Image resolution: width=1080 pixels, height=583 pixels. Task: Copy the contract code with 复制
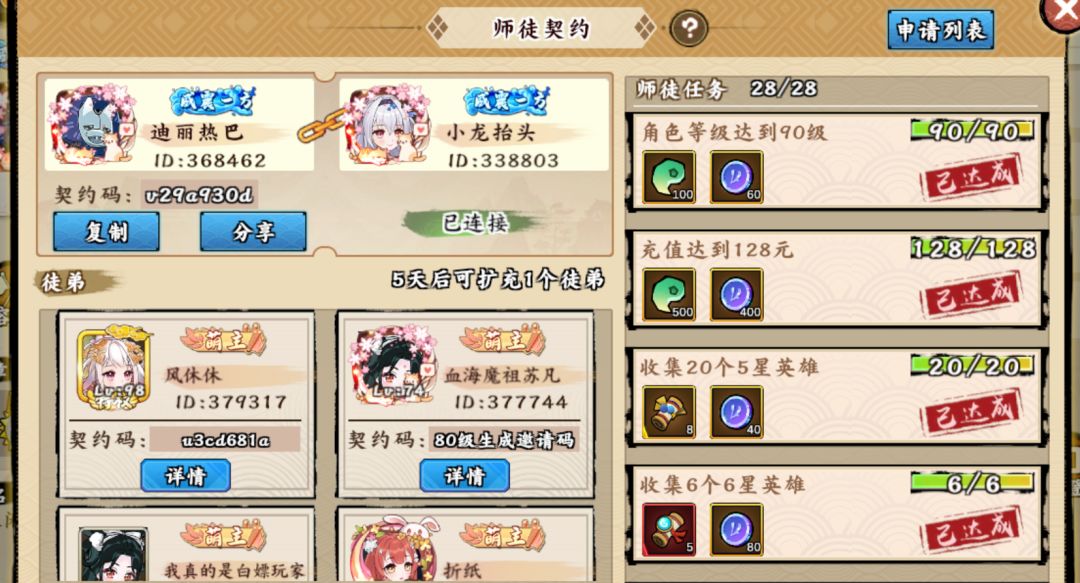click(106, 232)
